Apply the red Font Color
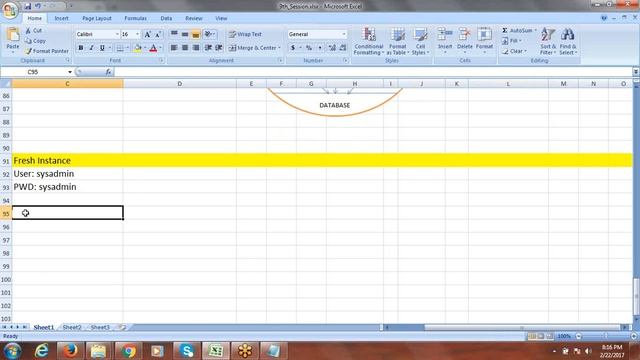The height and width of the screenshot is (360, 640). 153,48
